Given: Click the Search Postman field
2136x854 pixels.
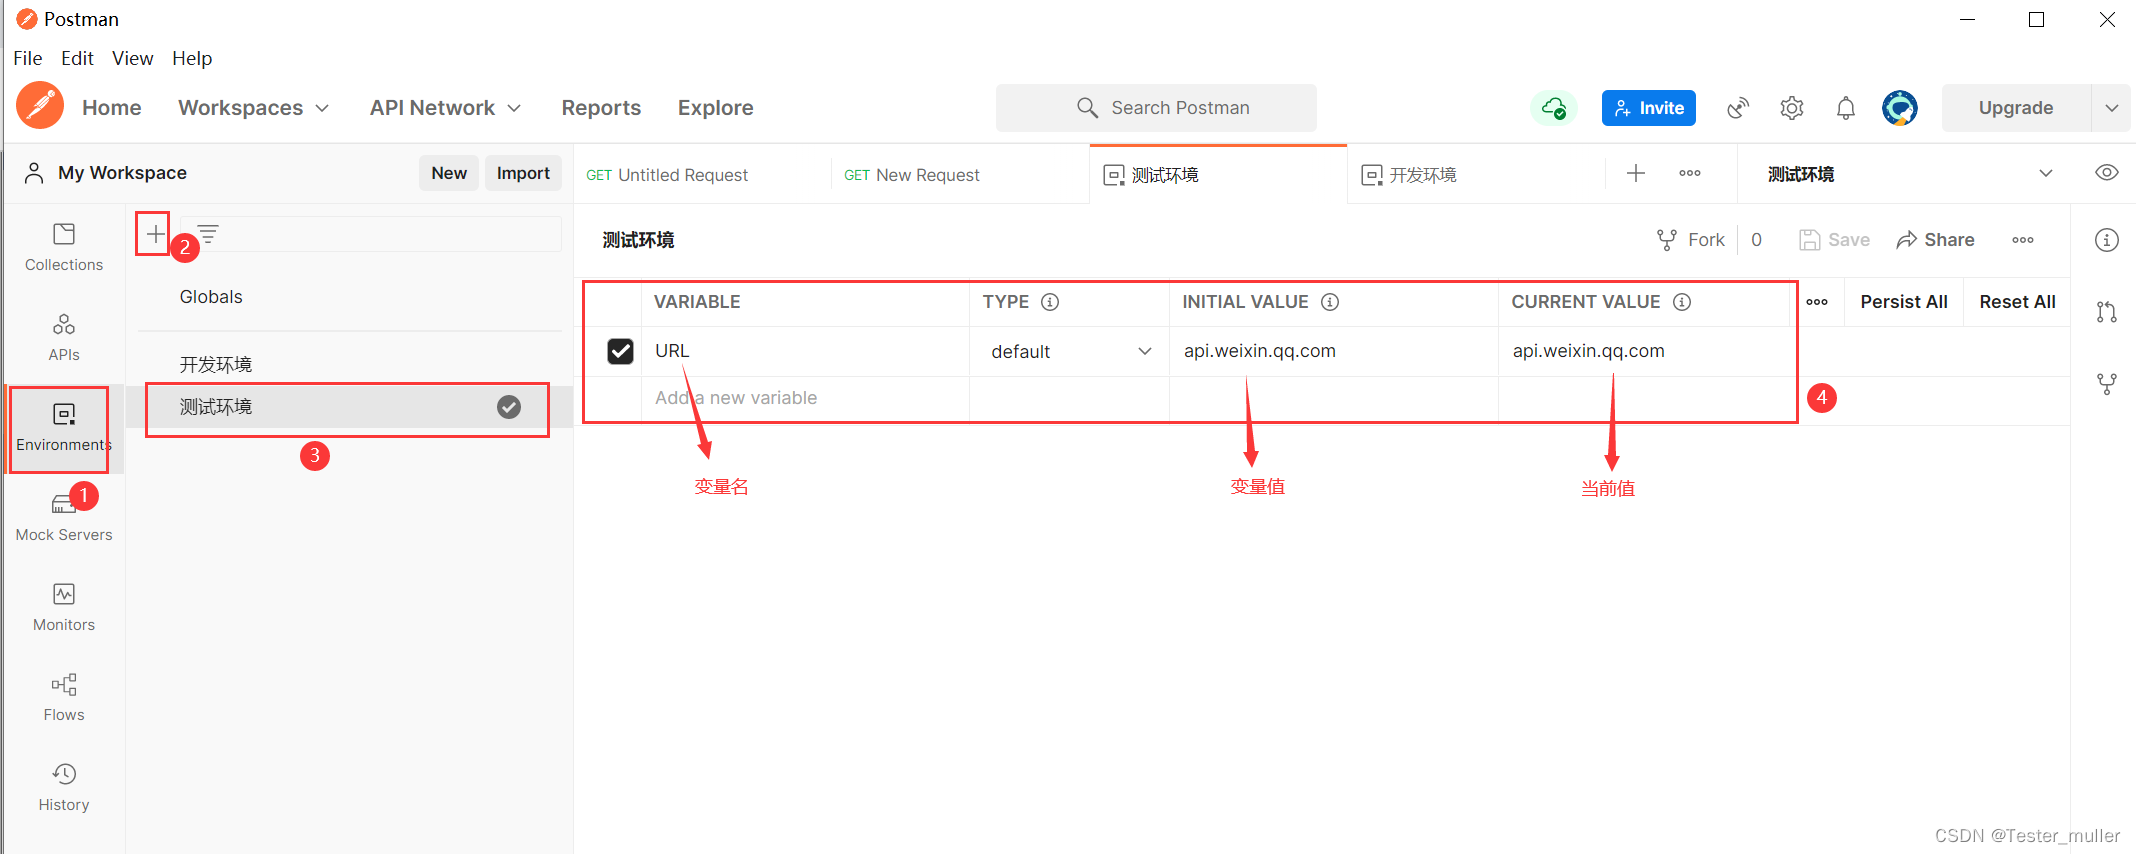Looking at the screenshot, I should tap(1156, 108).
